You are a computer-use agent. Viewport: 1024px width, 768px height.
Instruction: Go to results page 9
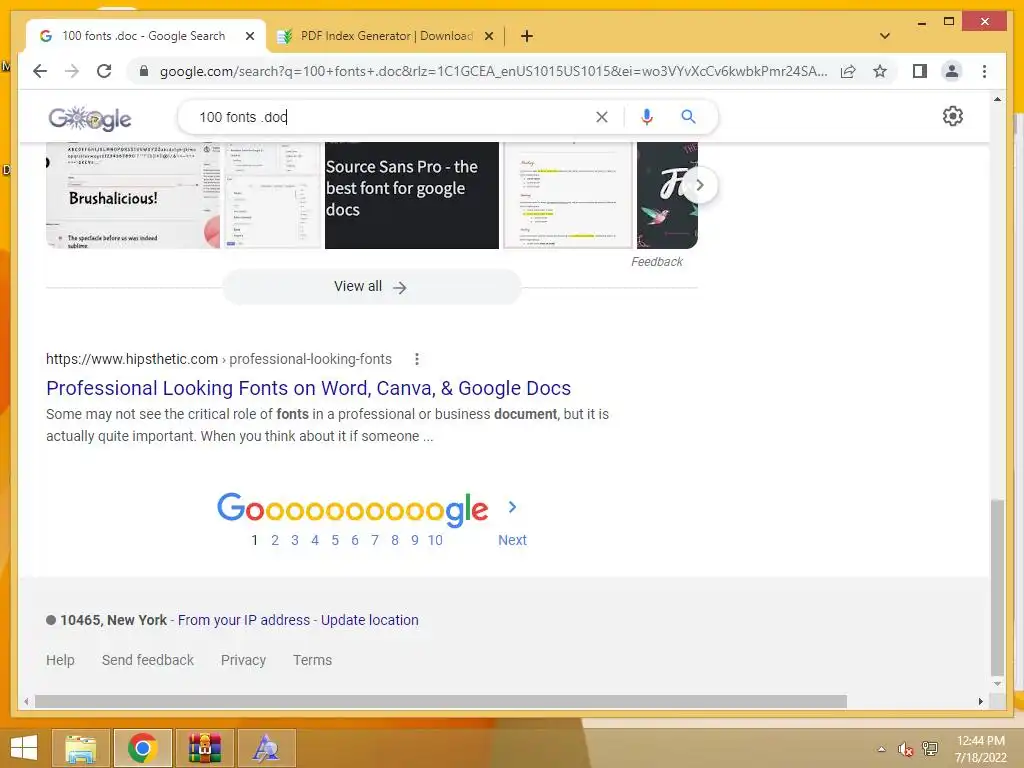[415, 540]
